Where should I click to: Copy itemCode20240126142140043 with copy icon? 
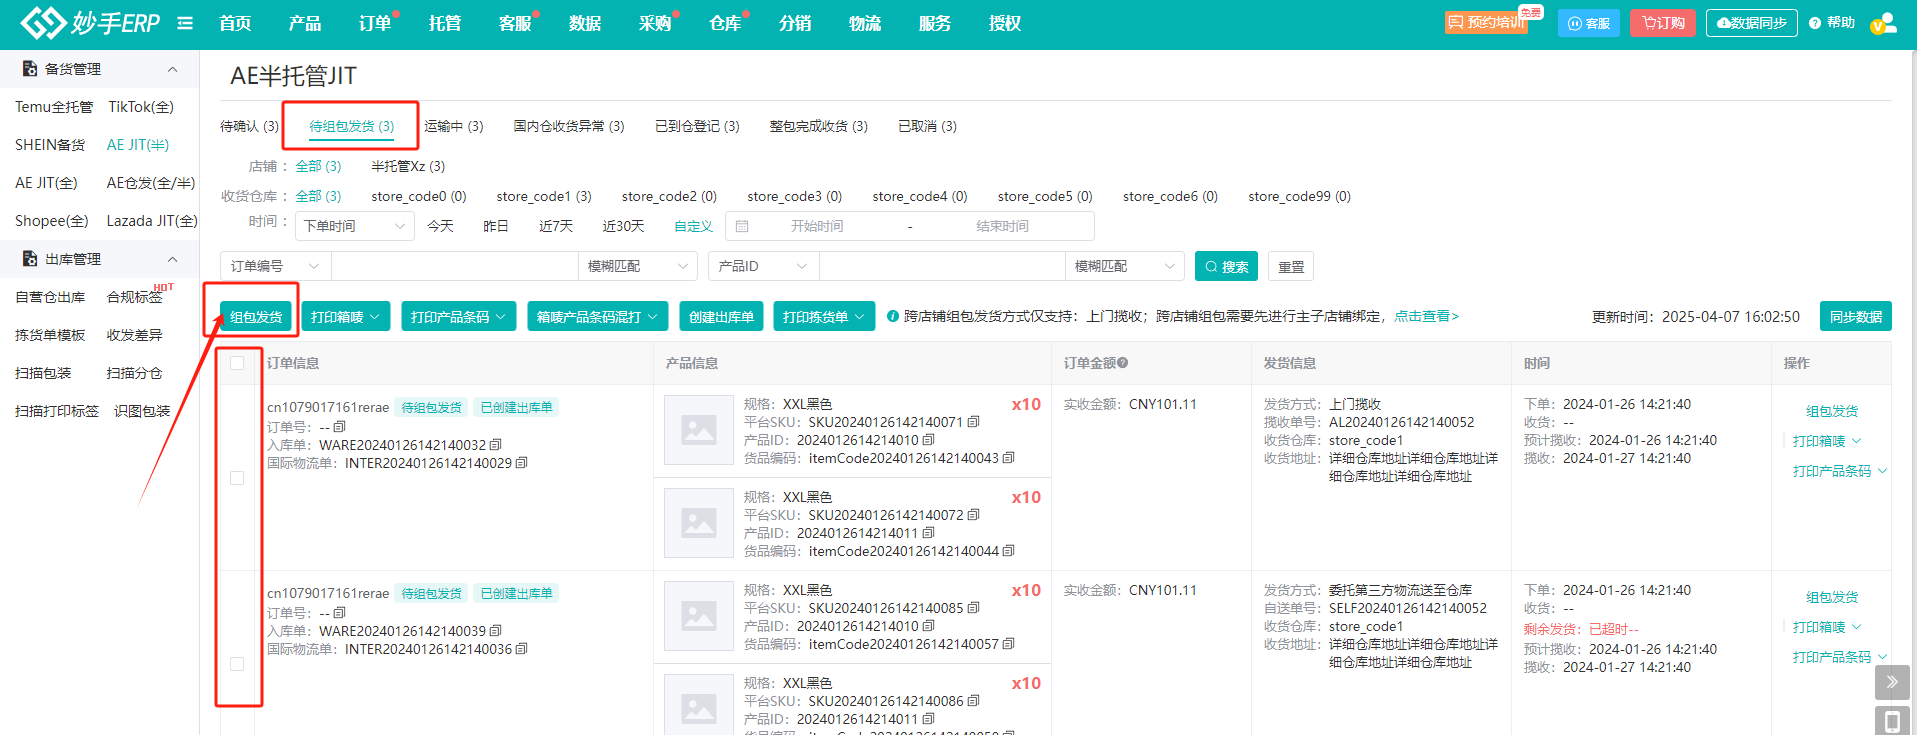1008,458
